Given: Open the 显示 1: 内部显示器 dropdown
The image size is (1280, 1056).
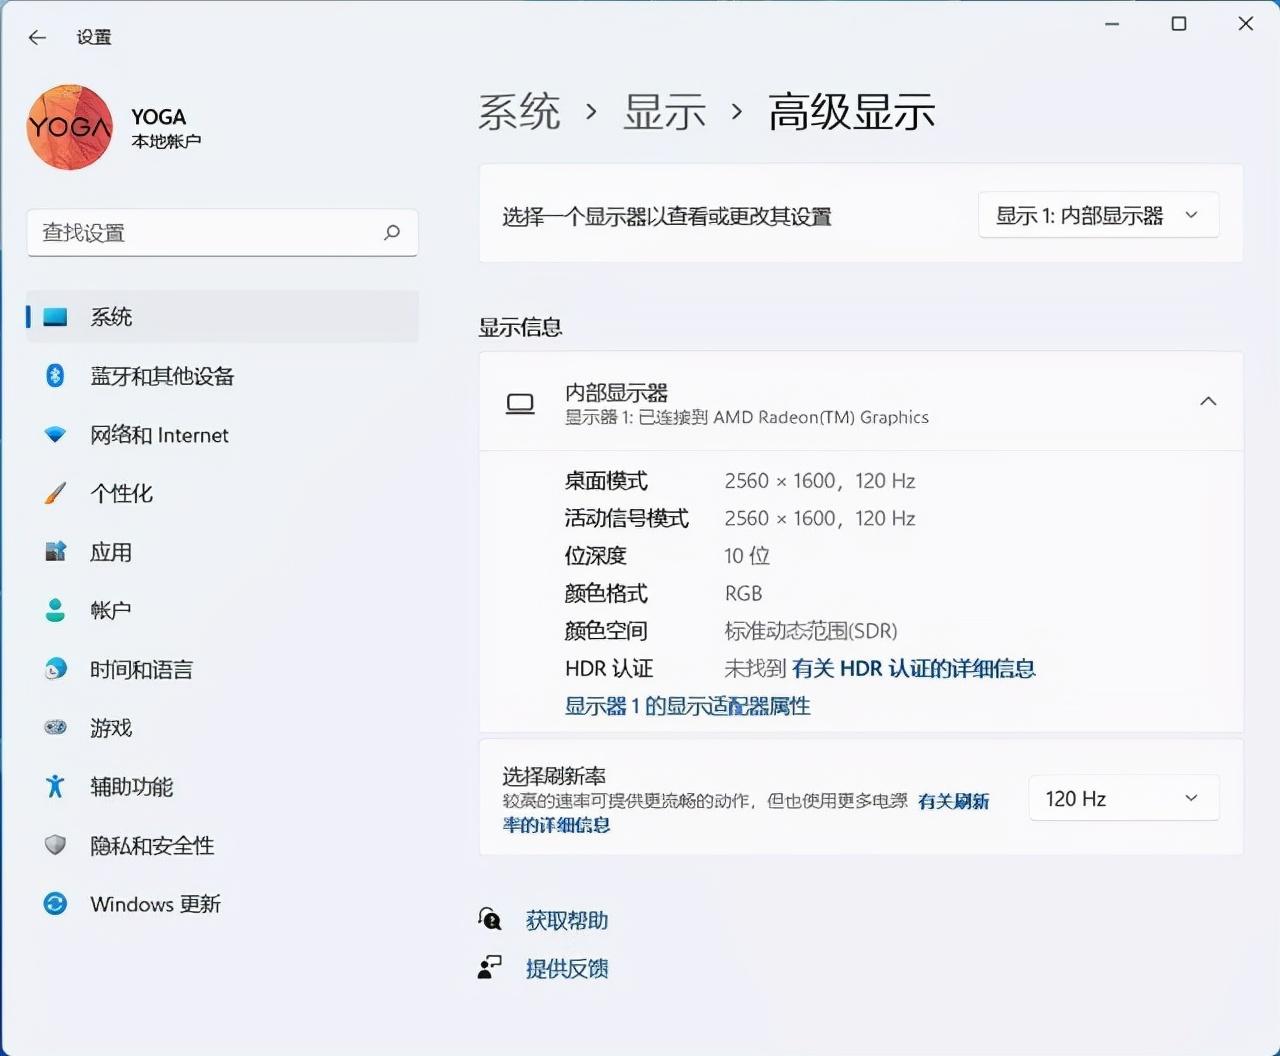Looking at the screenshot, I should pyautogui.click(x=1098, y=215).
